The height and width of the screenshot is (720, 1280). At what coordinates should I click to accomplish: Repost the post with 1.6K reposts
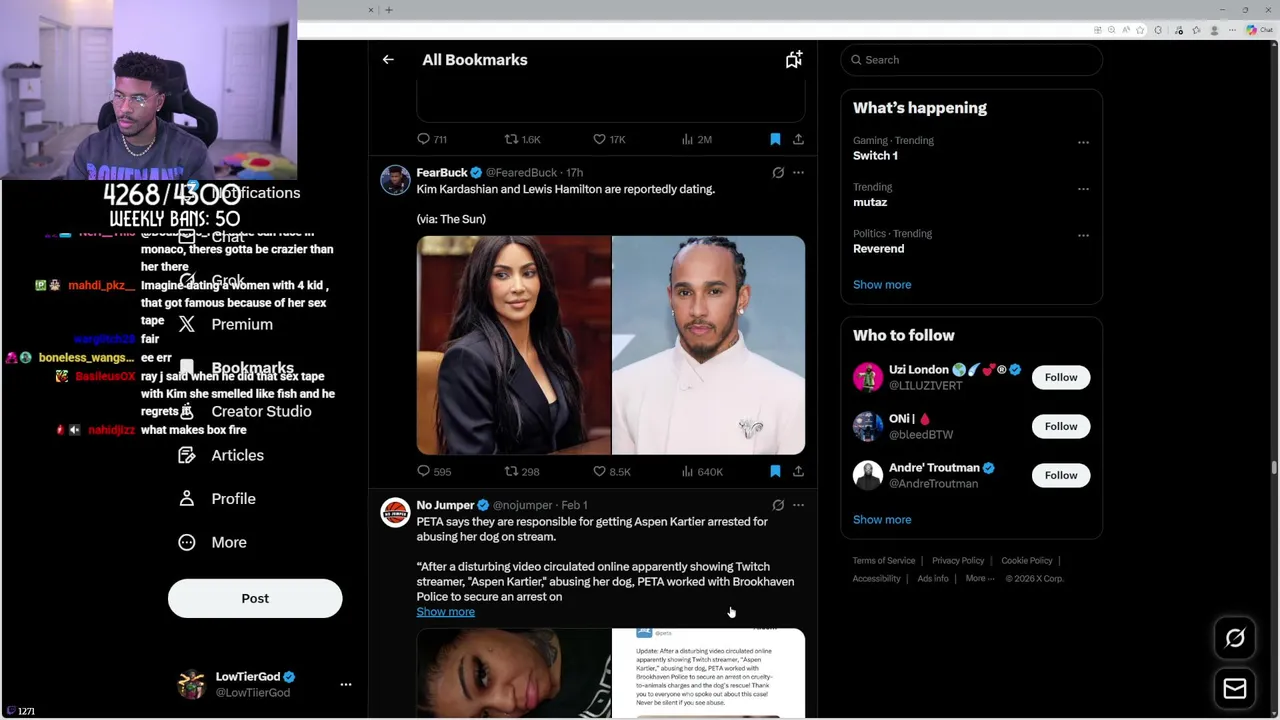[x=522, y=139]
